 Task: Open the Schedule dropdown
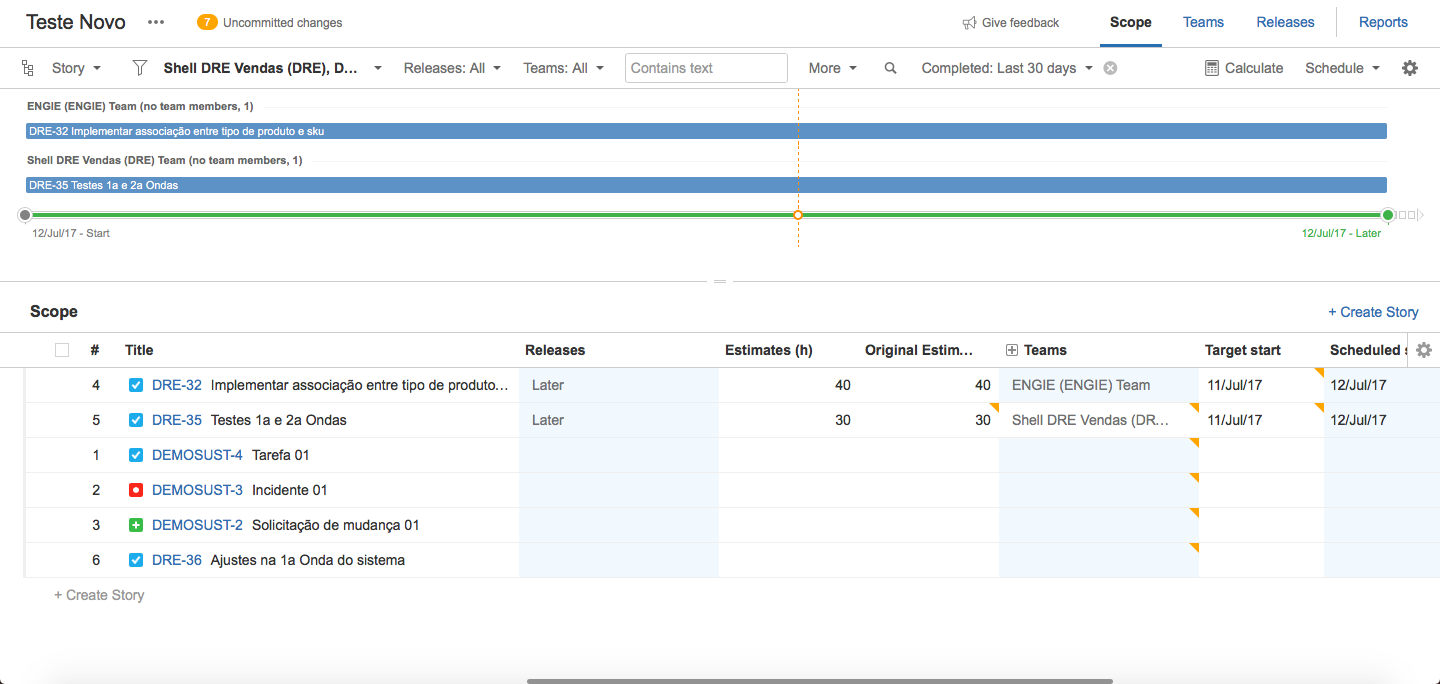tap(1342, 68)
